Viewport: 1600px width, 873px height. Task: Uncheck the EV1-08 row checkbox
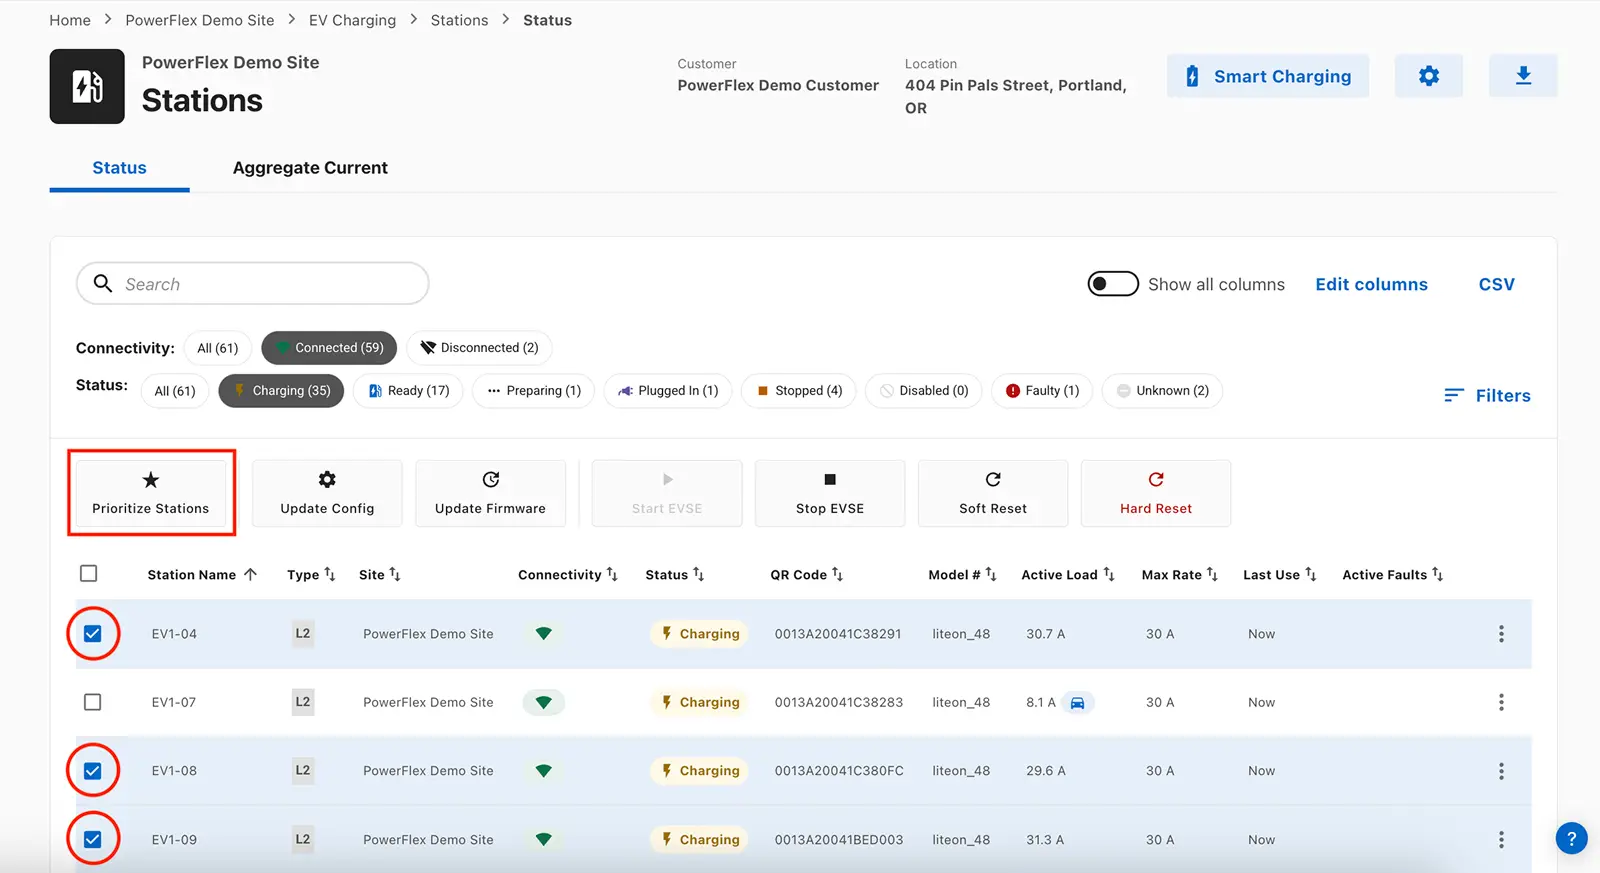click(93, 771)
